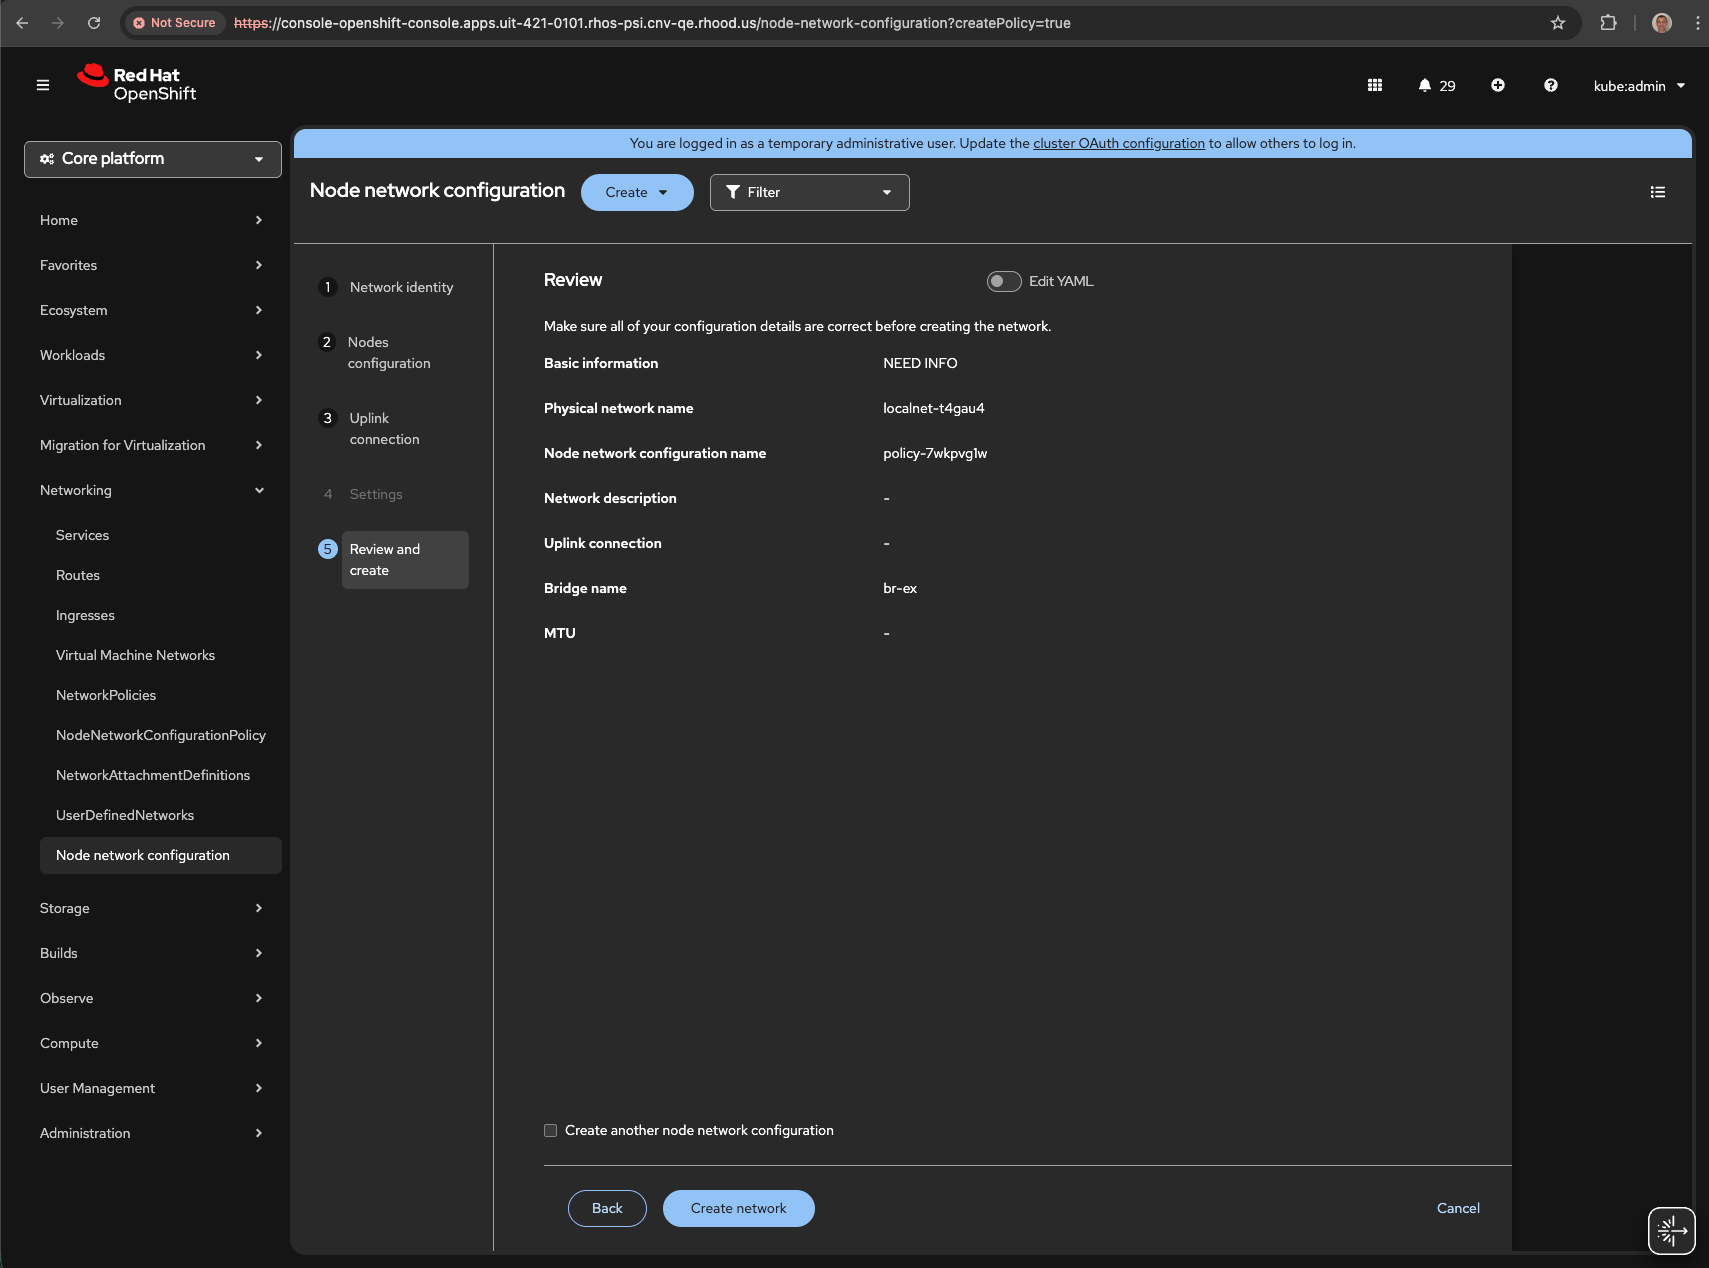Open the Filter dropdown
The height and width of the screenshot is (1268, 1709).
point(809,193)
